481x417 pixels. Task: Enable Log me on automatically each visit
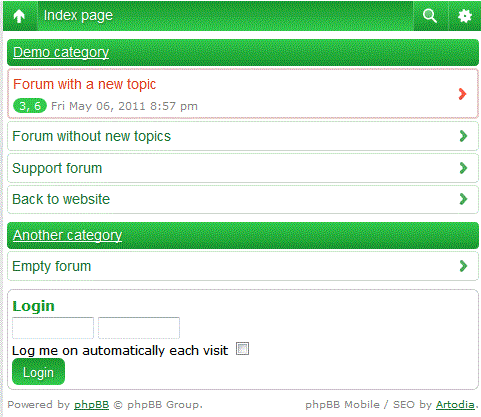pos(242,349)
